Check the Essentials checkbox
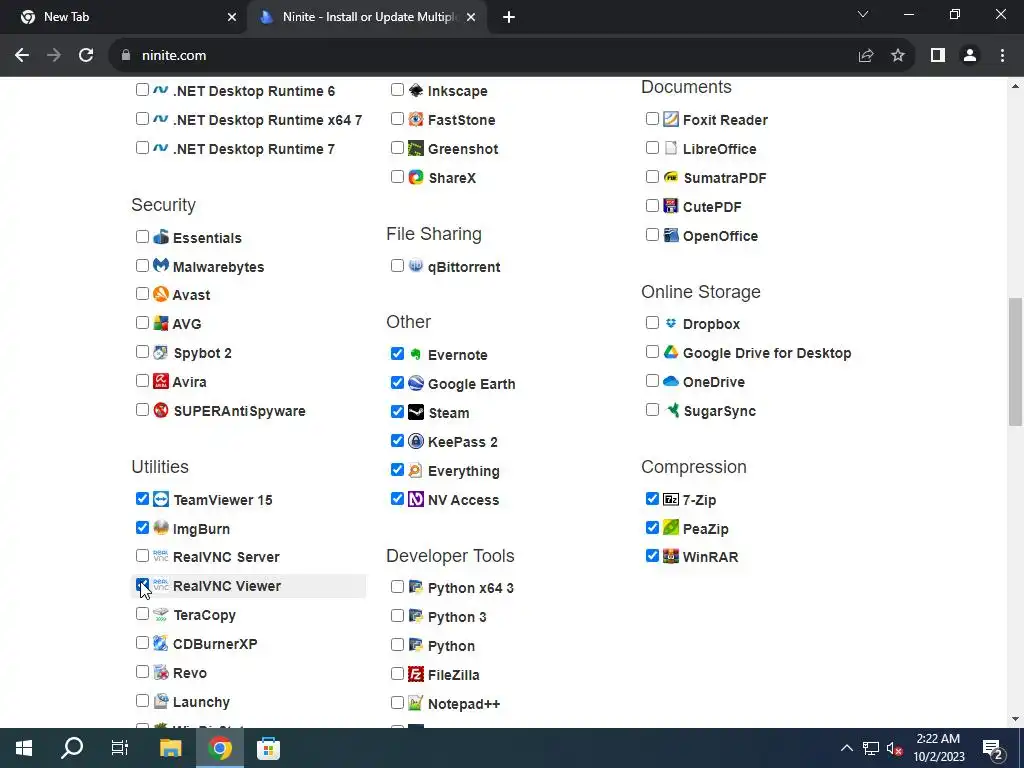The image size is (1024, 768). pyautogui.click(x=142, y=236)
